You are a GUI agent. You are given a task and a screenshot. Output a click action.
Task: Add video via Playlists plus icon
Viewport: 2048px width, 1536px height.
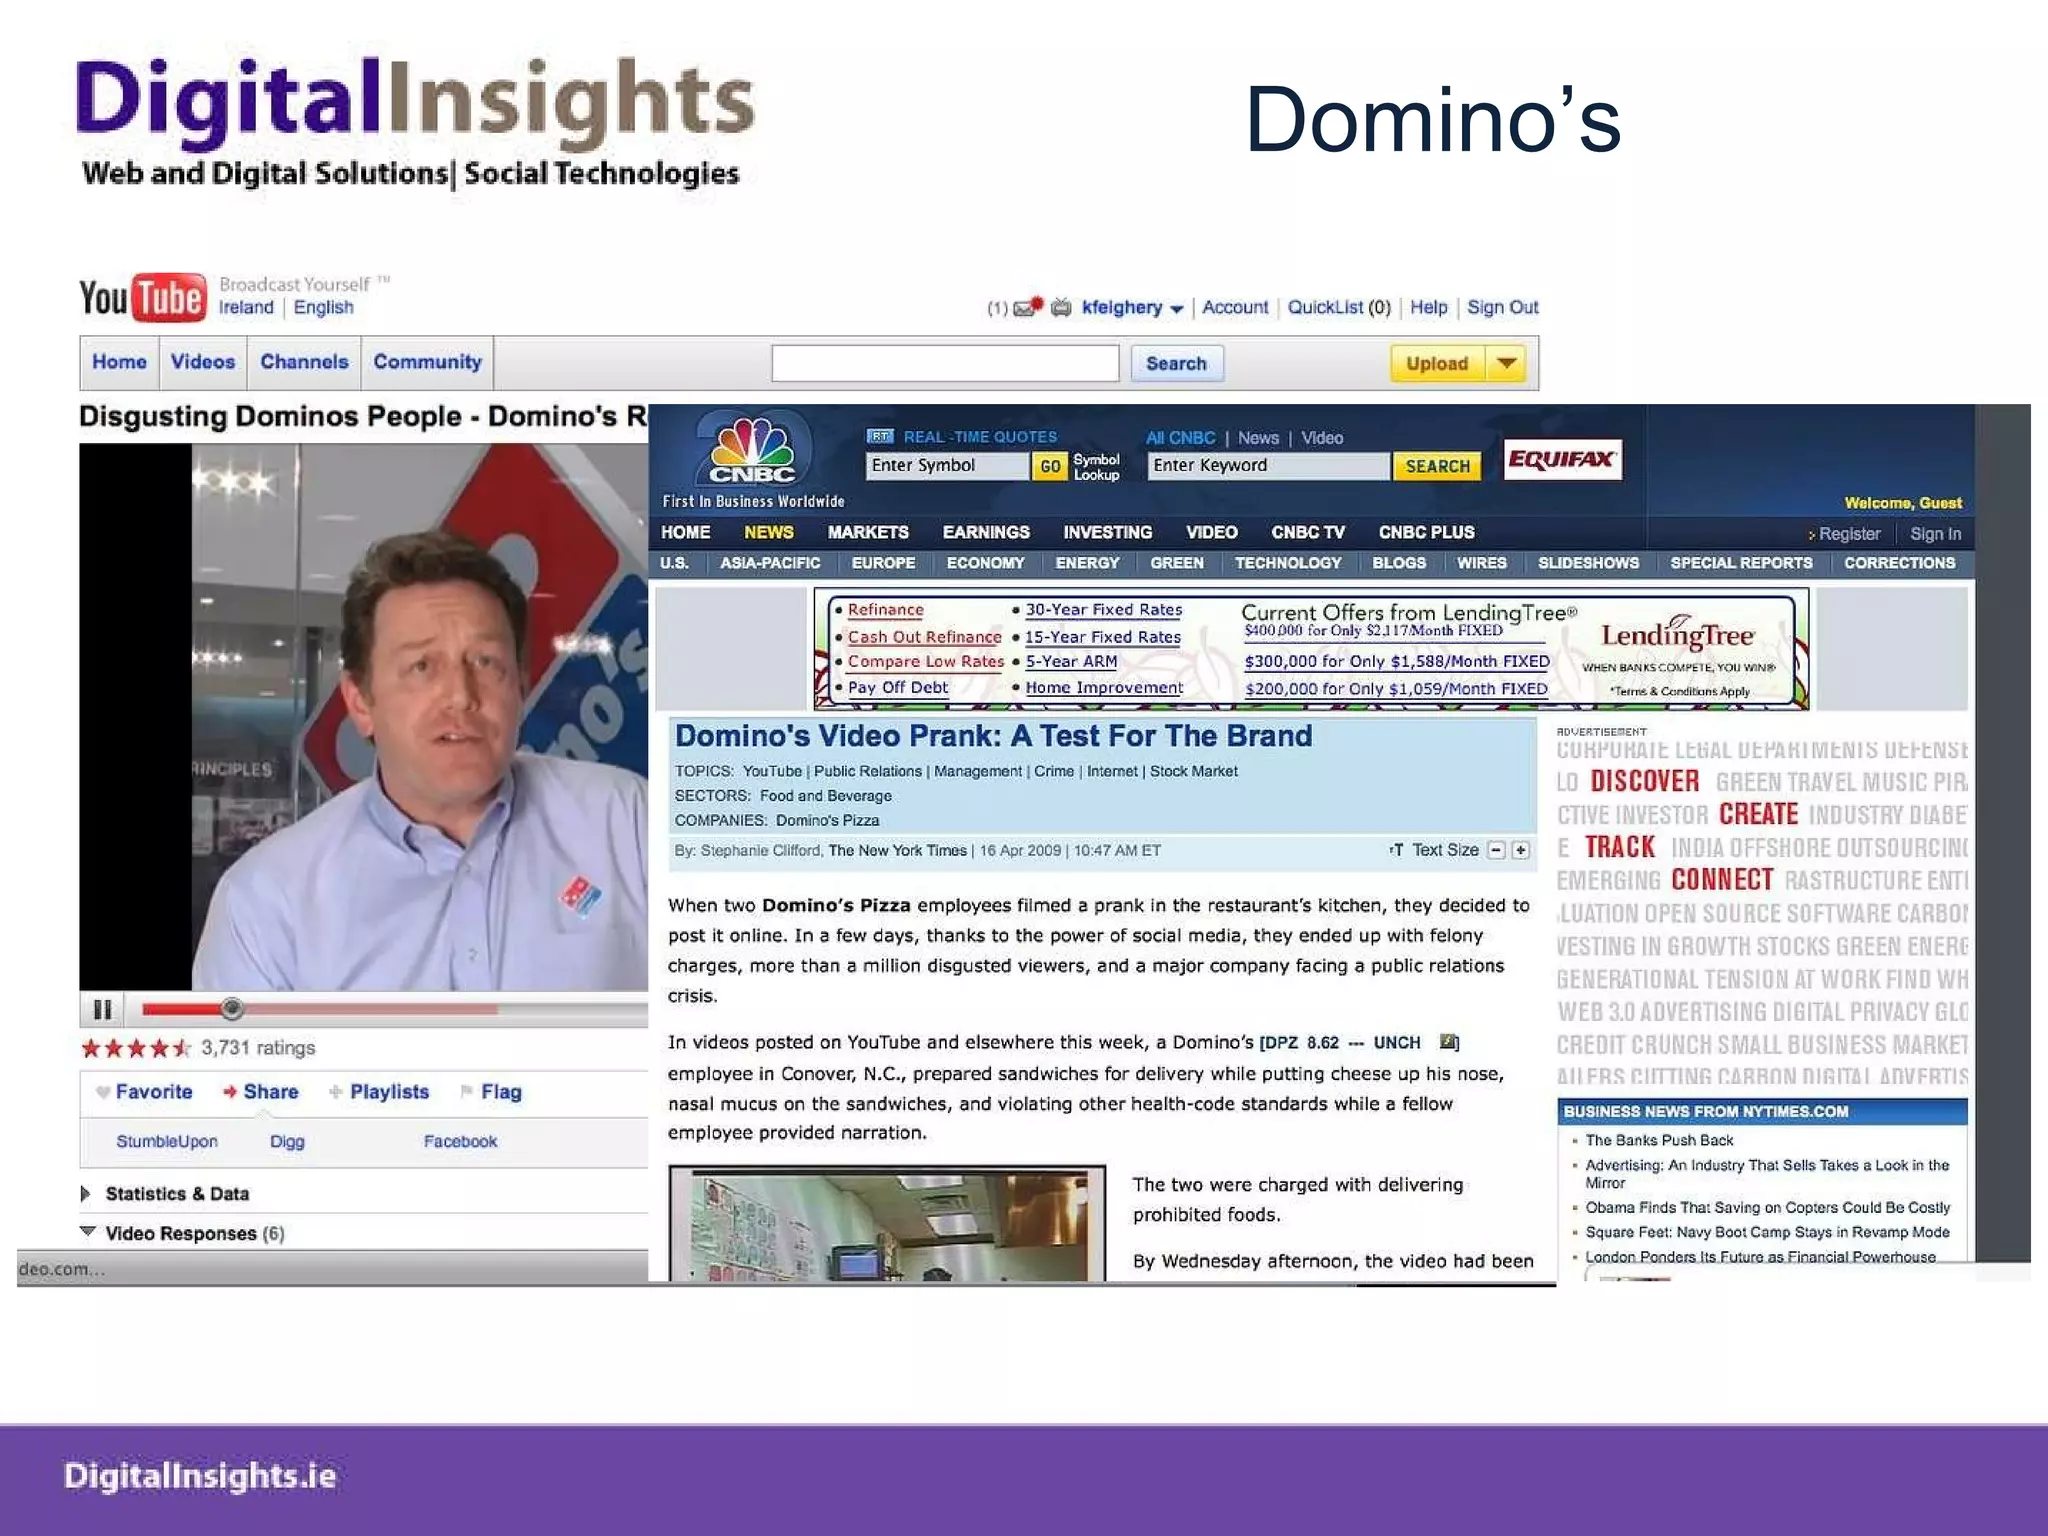[x=336, y=1092]
